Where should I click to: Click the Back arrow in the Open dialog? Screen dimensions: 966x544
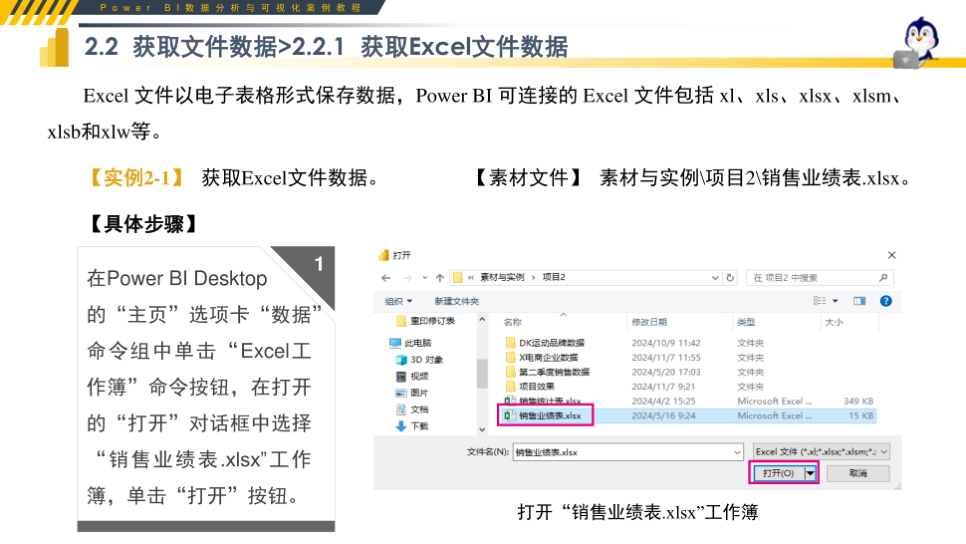[386, 278]
